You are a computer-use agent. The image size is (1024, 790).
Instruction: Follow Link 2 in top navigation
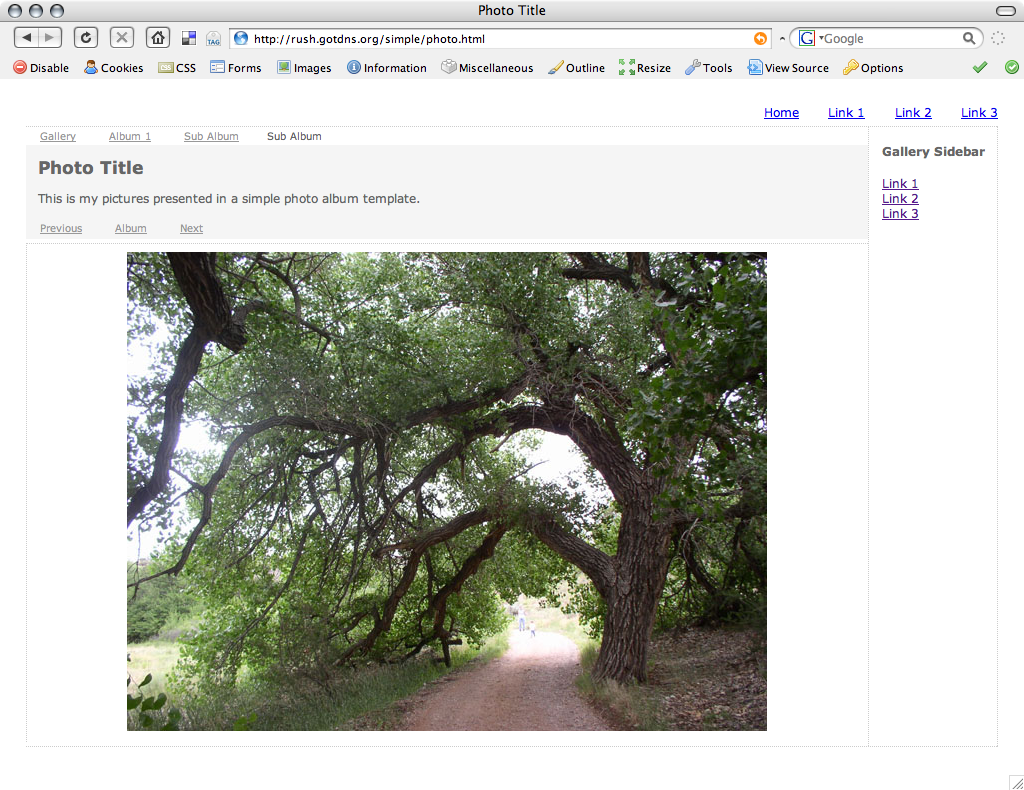point(913,112)
